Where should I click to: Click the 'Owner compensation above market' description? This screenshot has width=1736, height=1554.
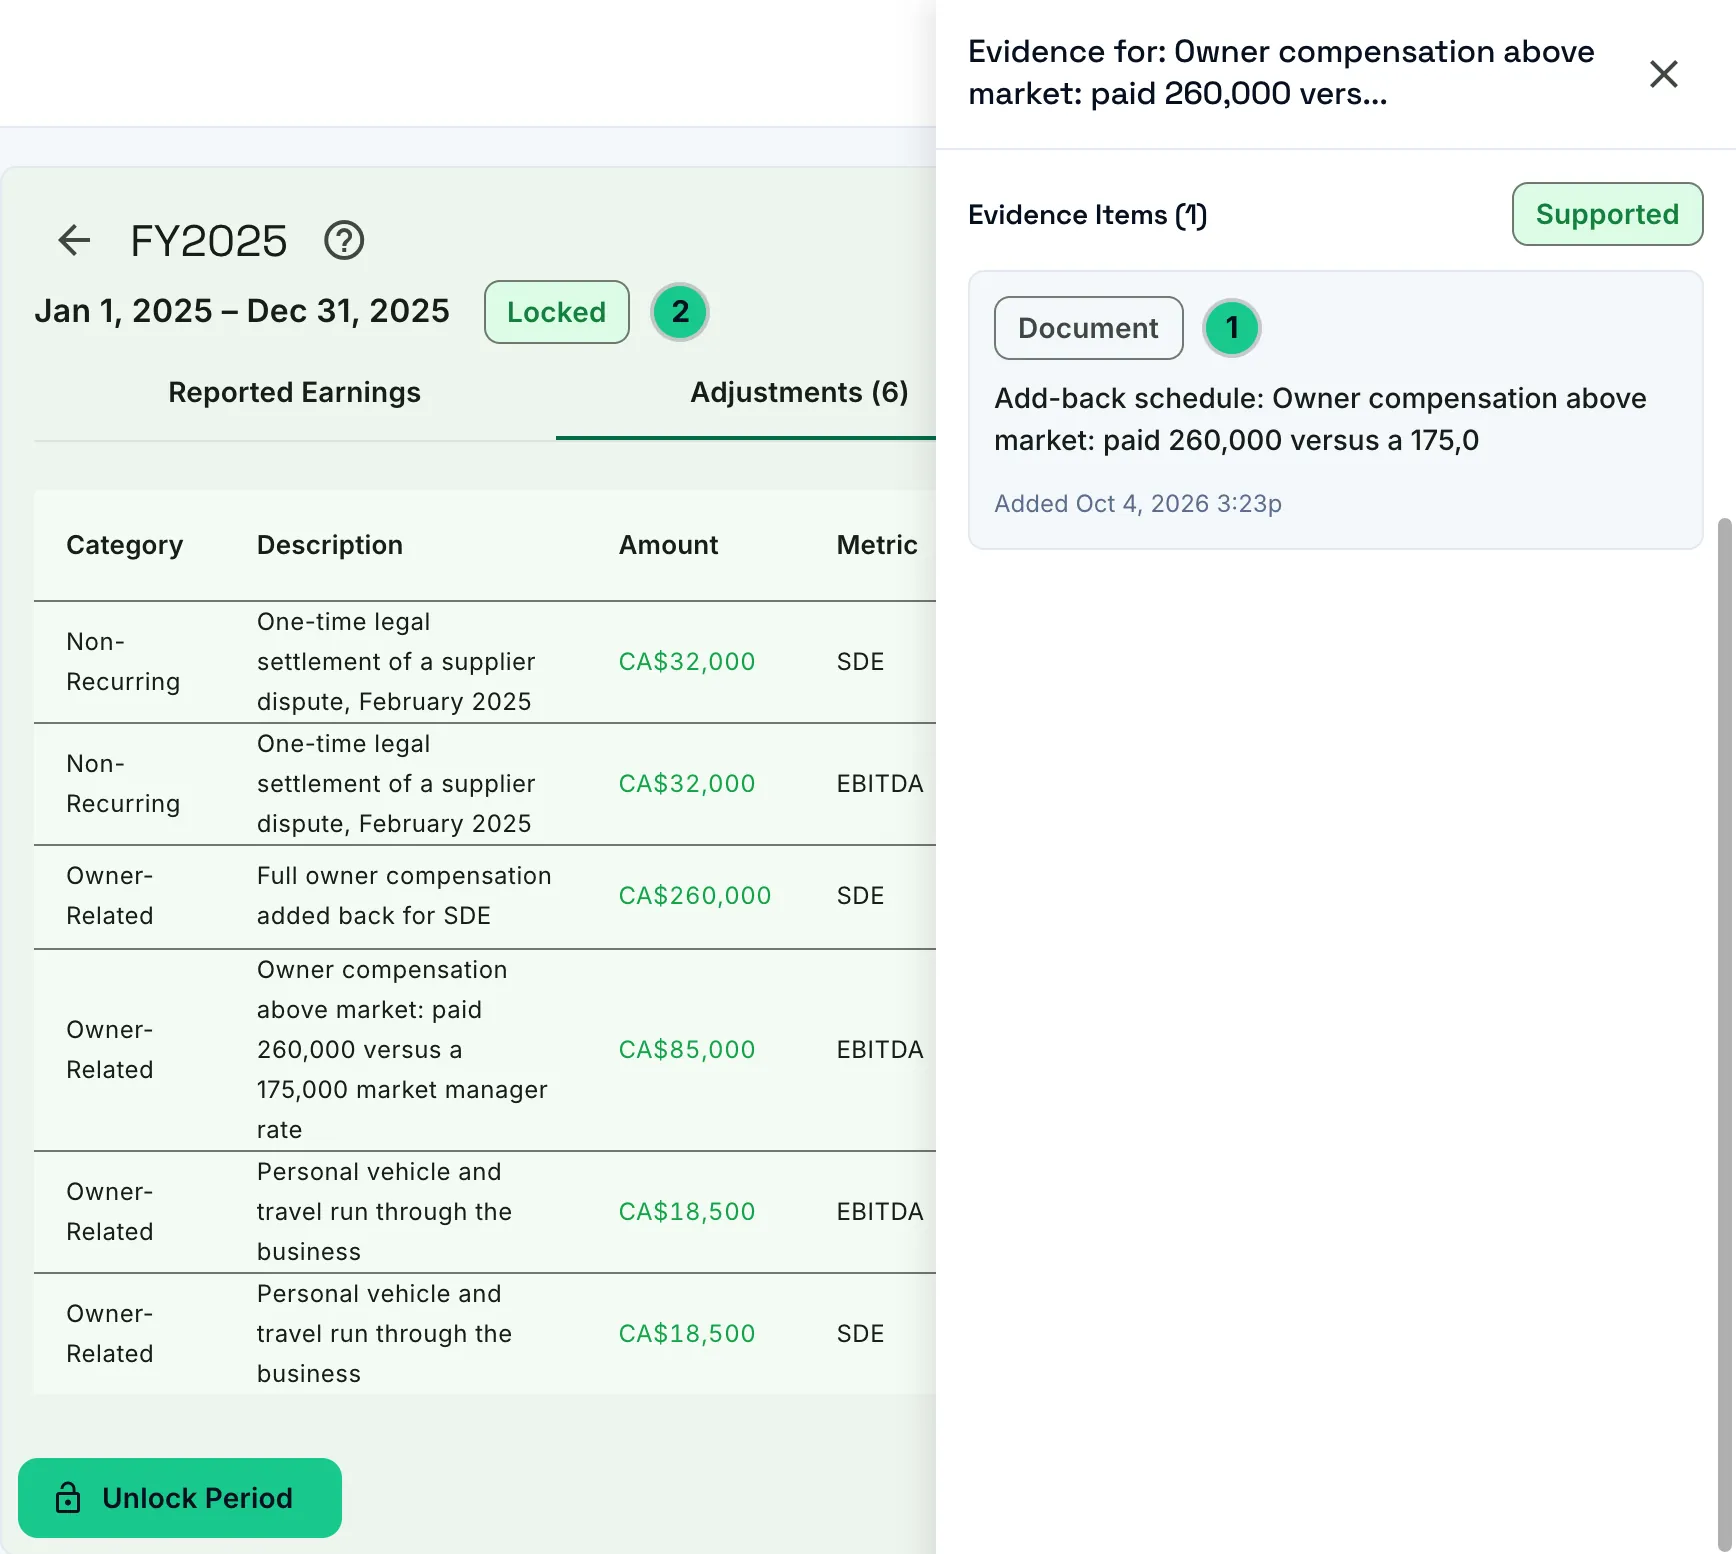click(x=402, y=1049)
